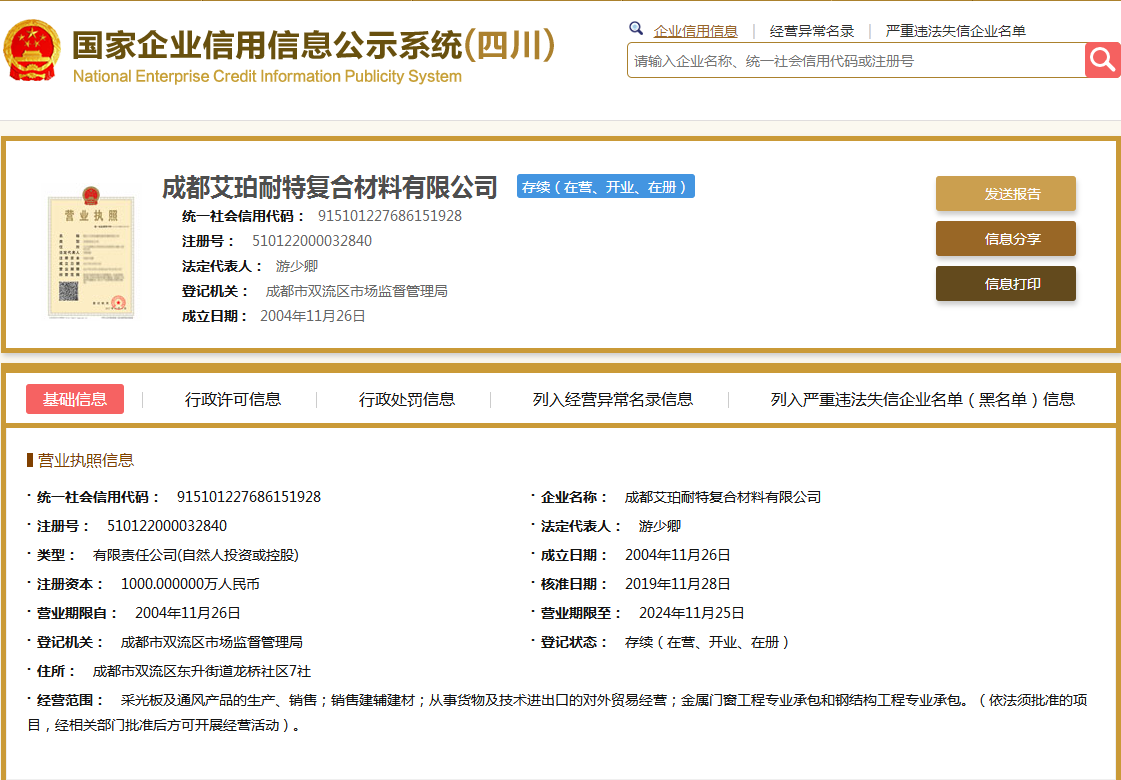Click the small search icon beside 企业信用信息
1121x780 pixels.
point(636,29)
